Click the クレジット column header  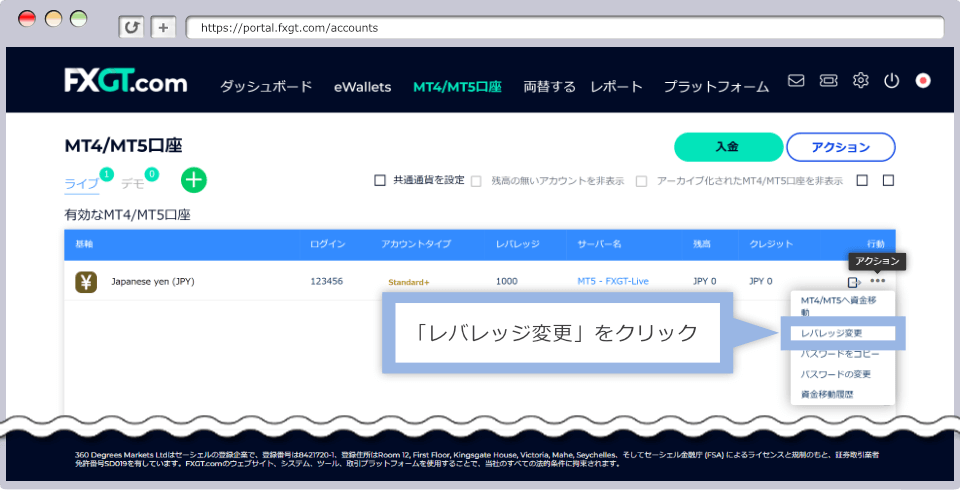pos(771,244)
